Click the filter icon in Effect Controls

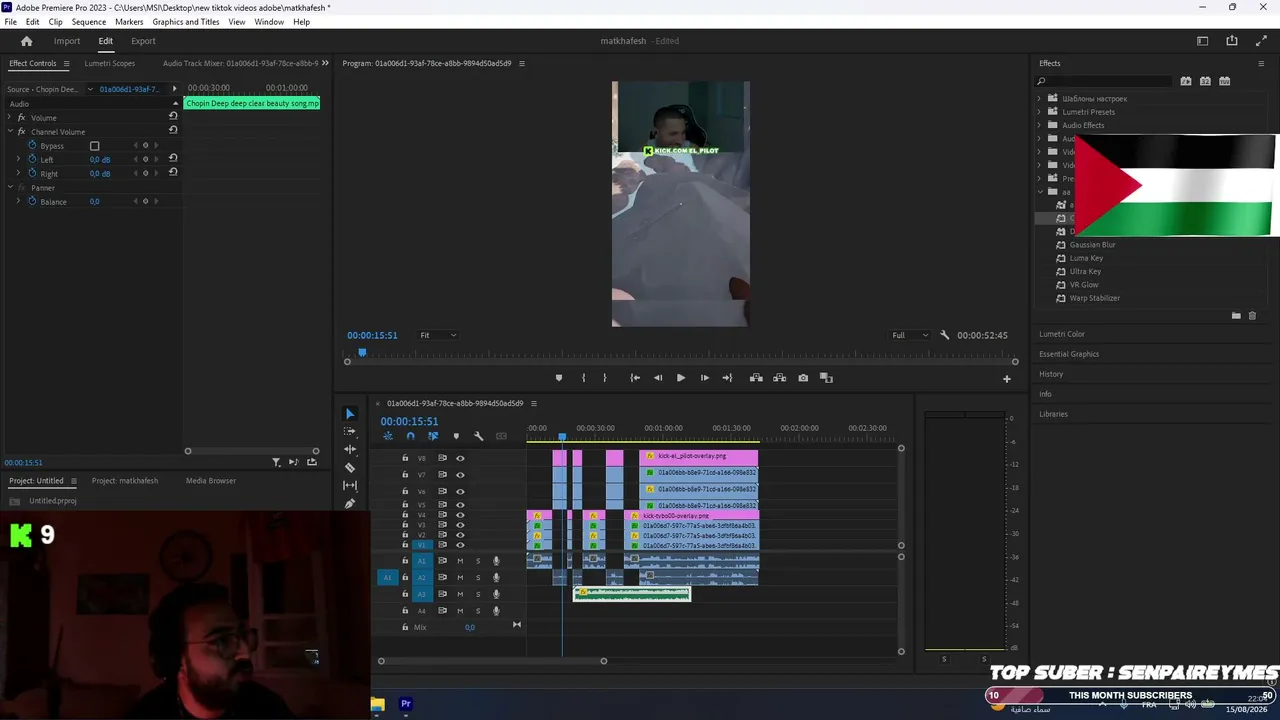pos(276,462)
